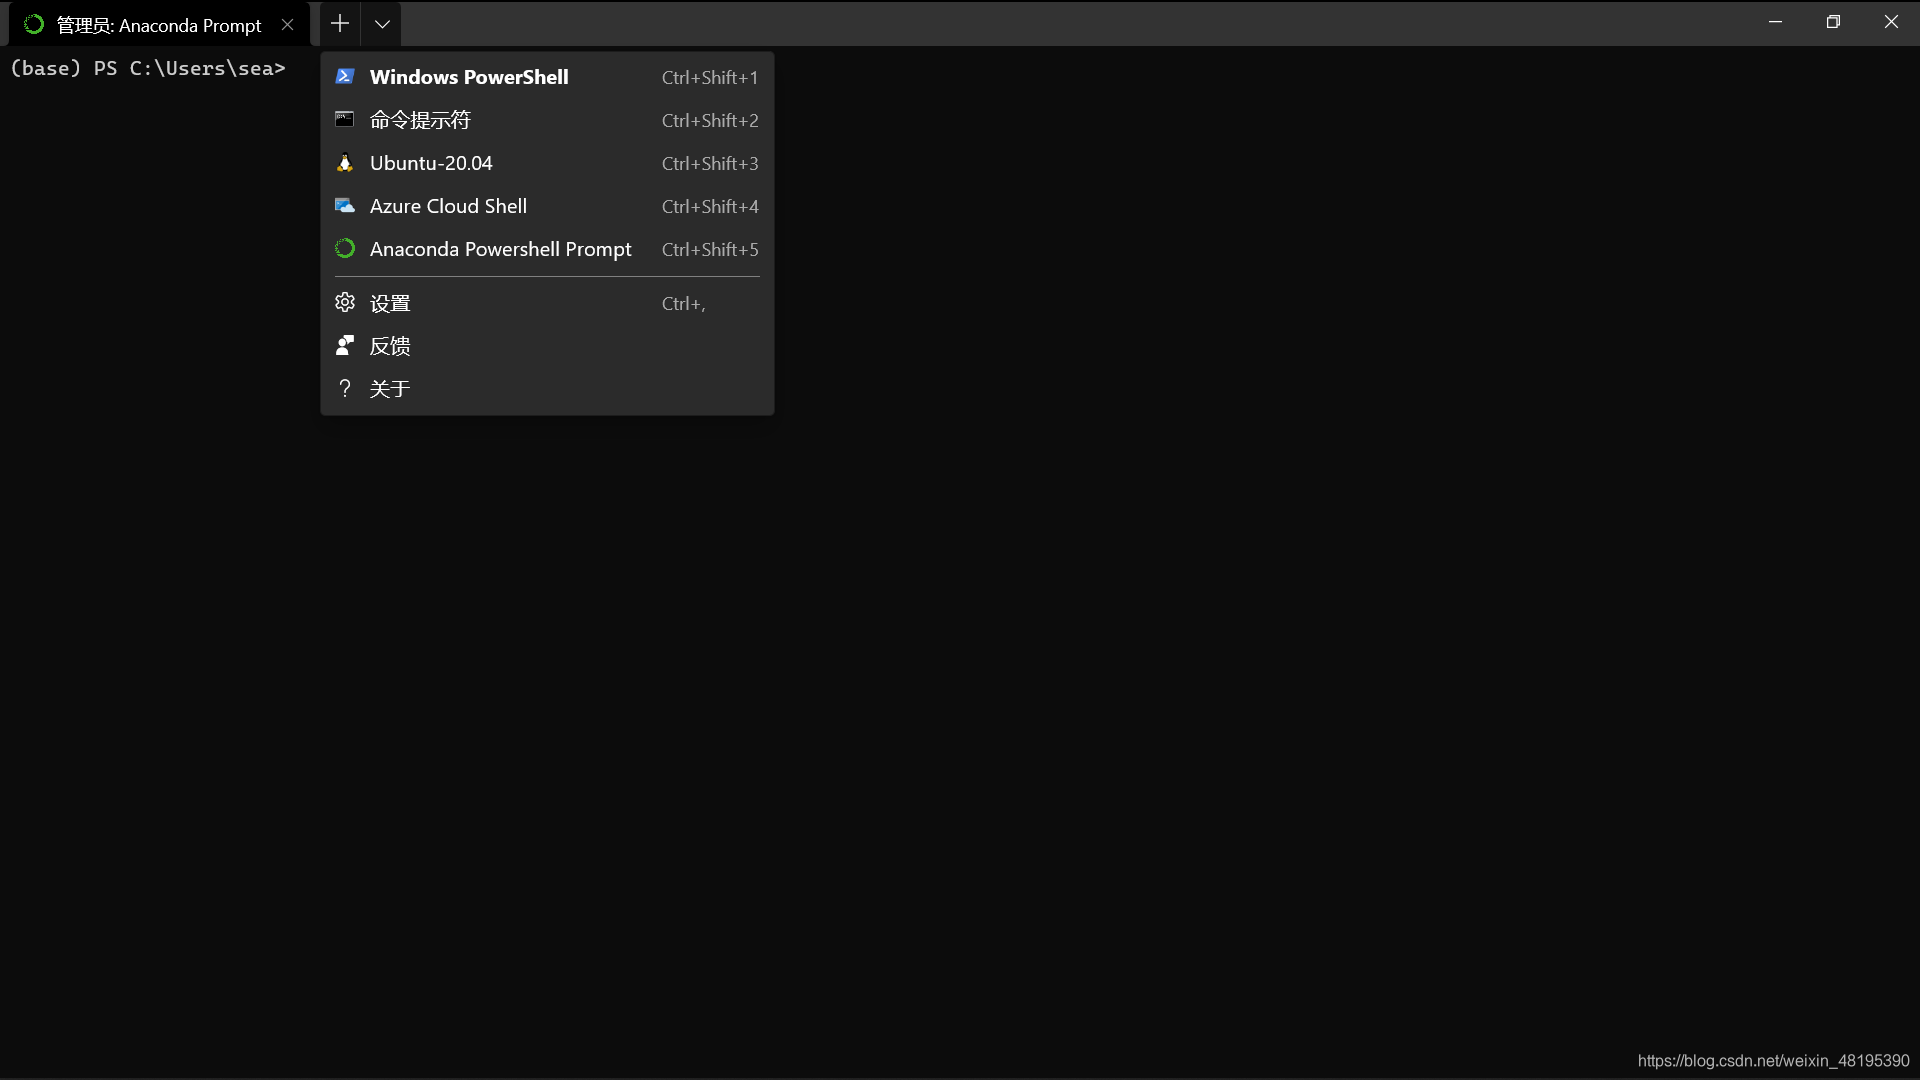This screenshot has width=1920, height=1080.
Task: Click the Windows PowerShell profile icon
Action: (345, 77)
